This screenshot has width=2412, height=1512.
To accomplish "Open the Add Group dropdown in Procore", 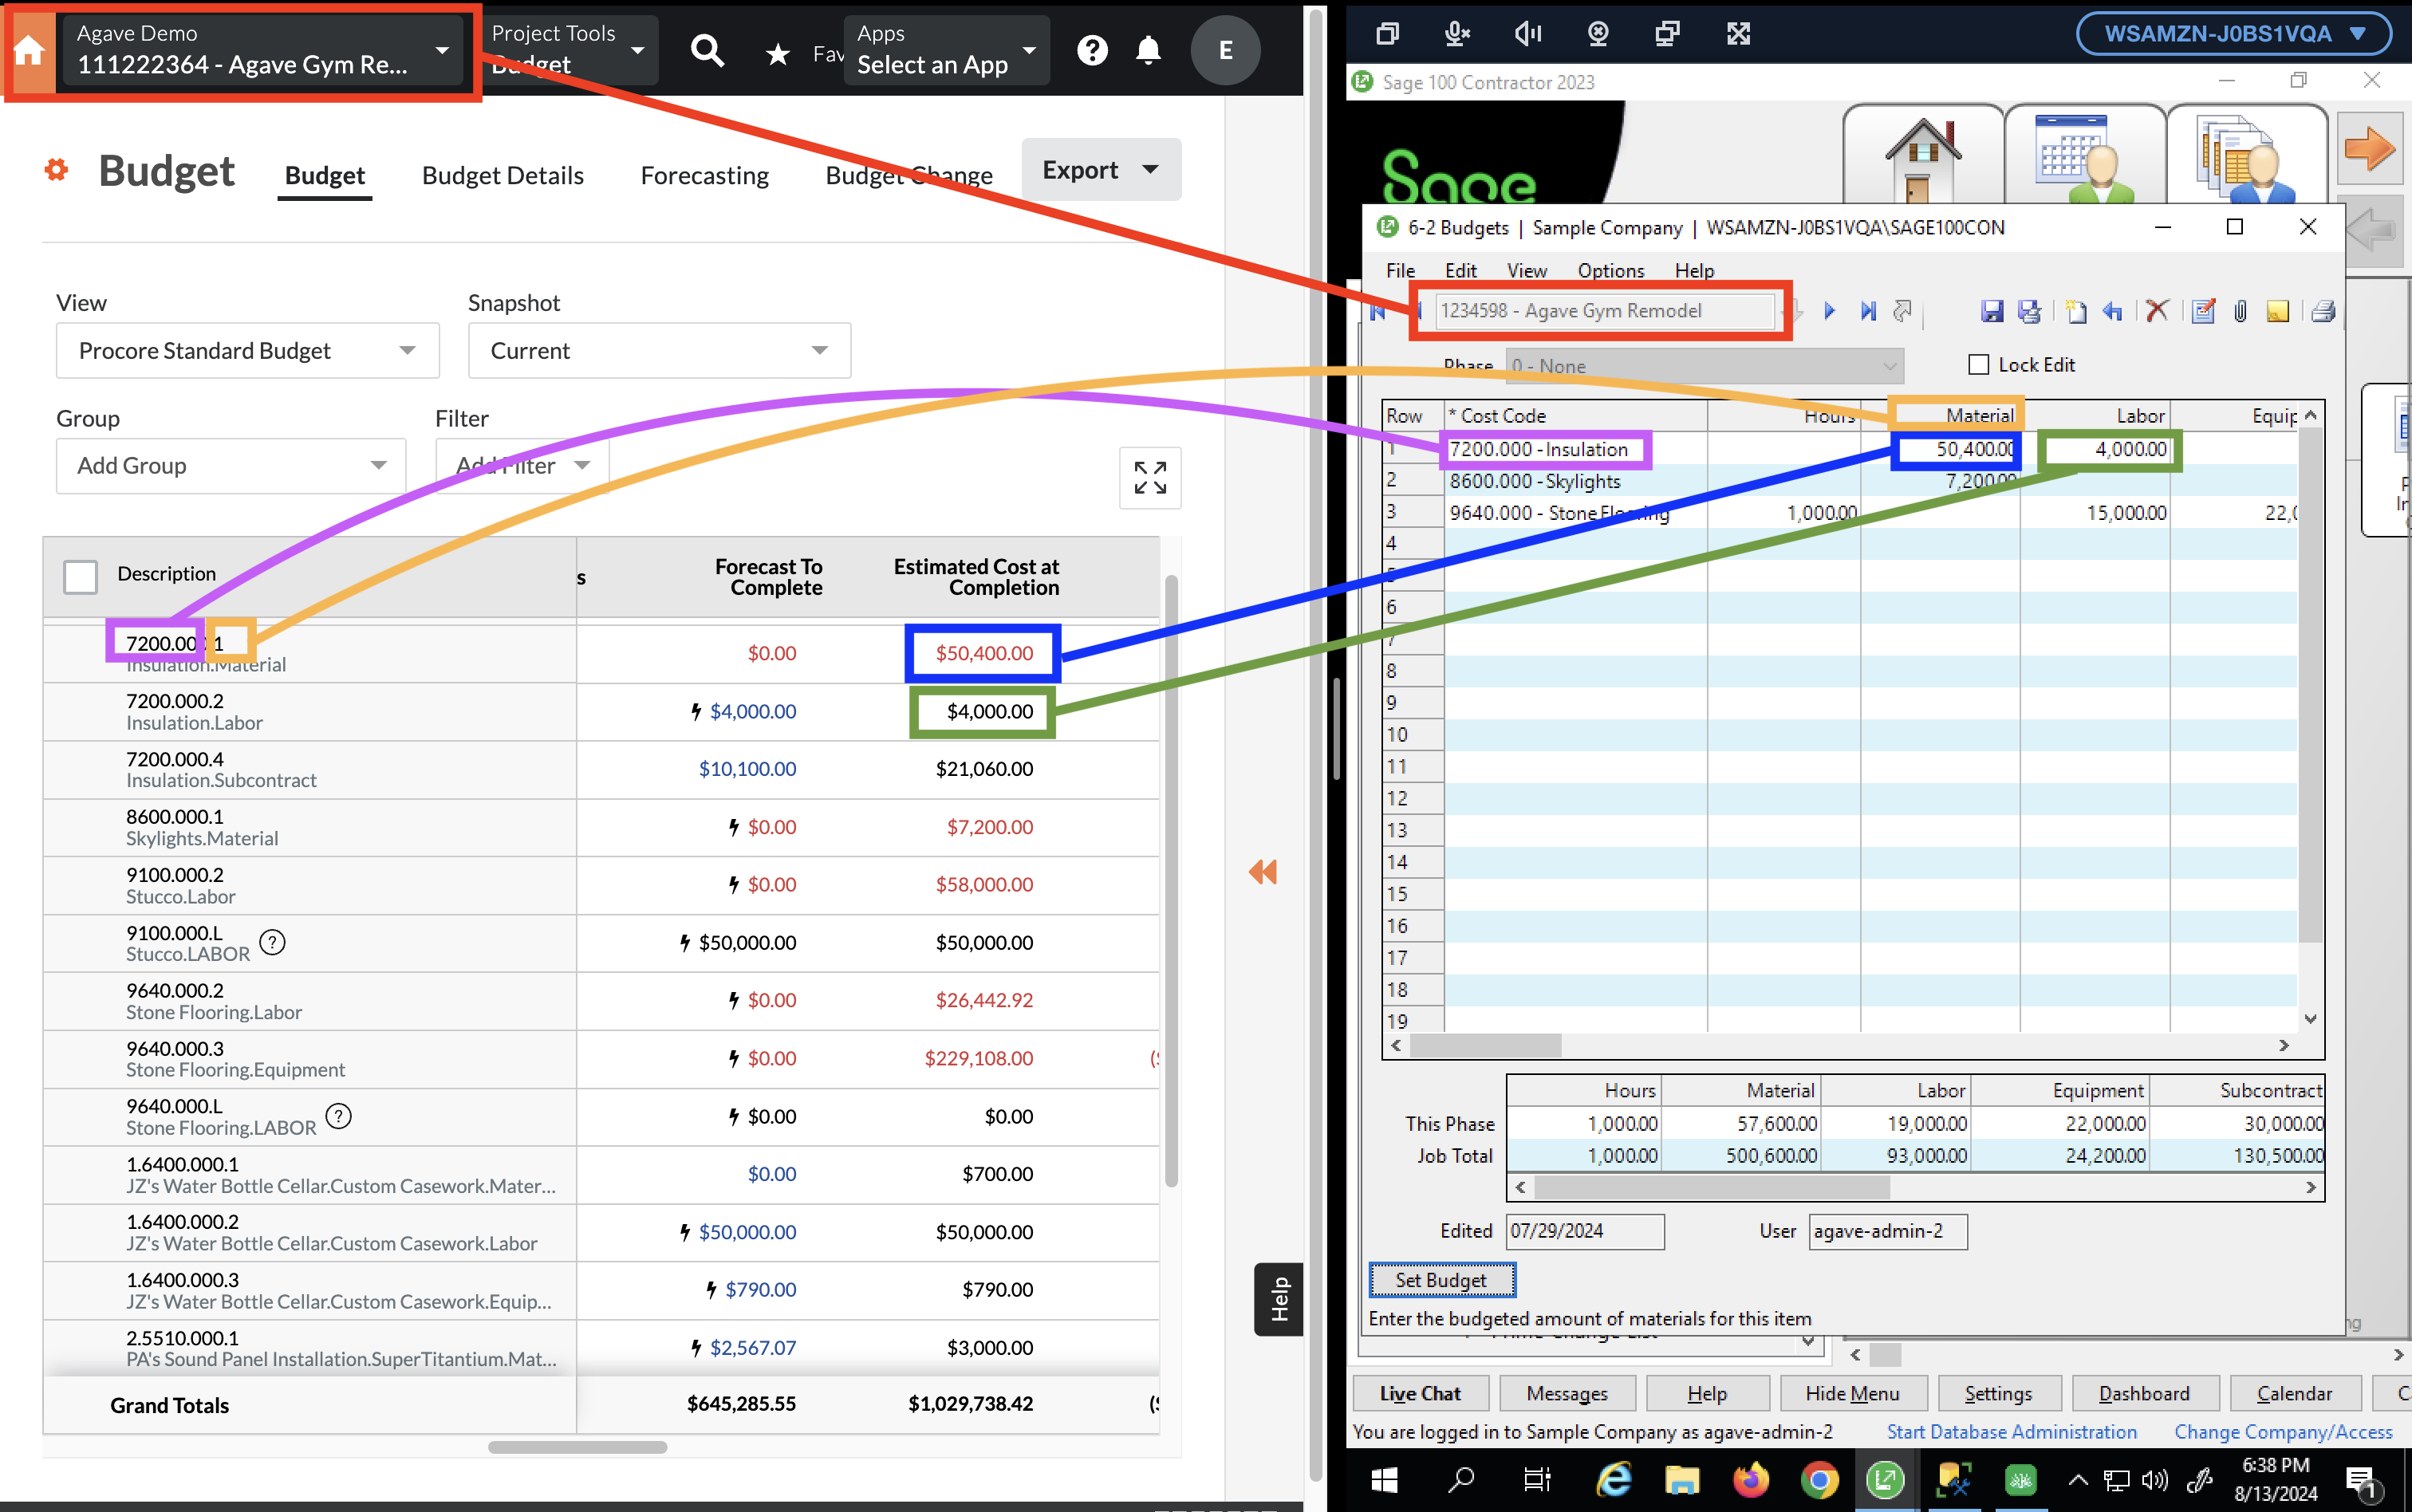I will point(227,465).
